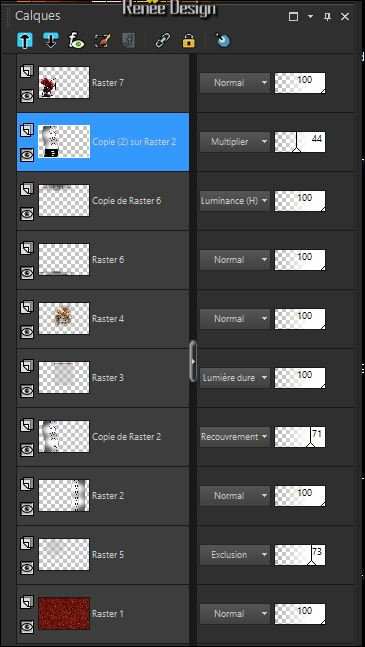Click the move layer down arrow icon
The width and height of the screenshot is (365, 647).
50,41
